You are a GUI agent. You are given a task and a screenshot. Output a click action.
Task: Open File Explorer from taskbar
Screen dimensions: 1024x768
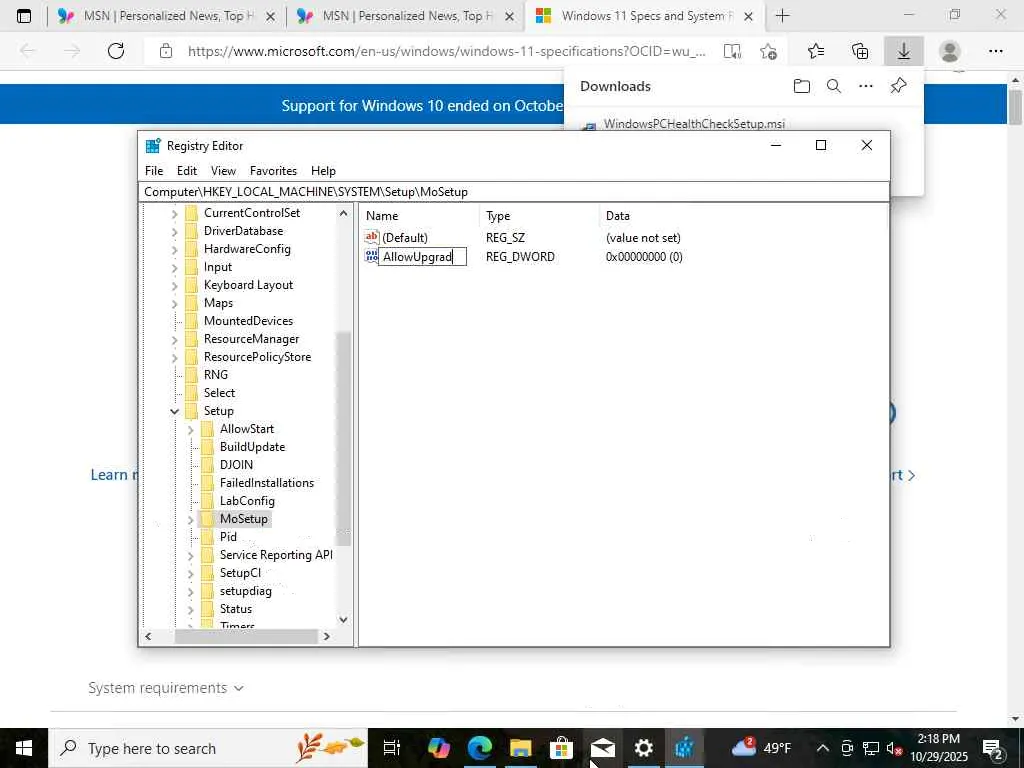(520, 748)
